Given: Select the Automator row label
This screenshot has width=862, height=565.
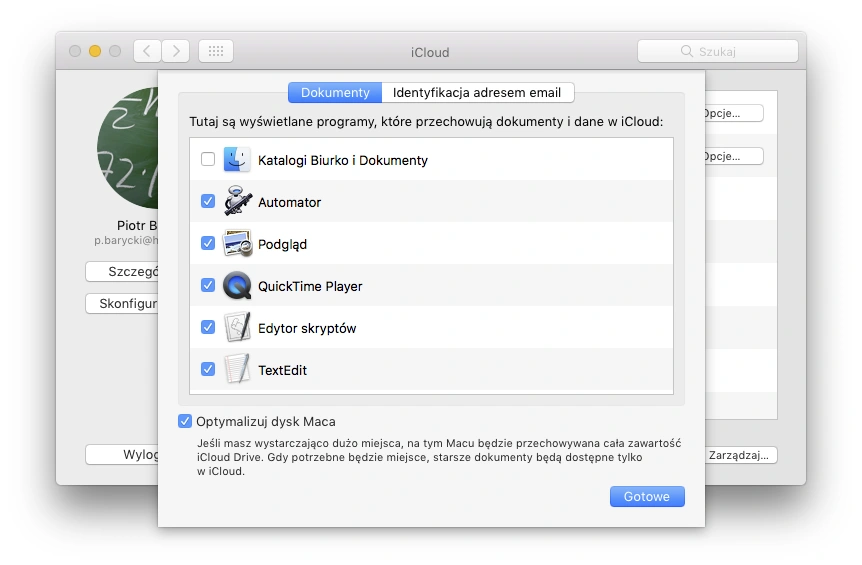Looking at the screenshot, I should point(290,202).
